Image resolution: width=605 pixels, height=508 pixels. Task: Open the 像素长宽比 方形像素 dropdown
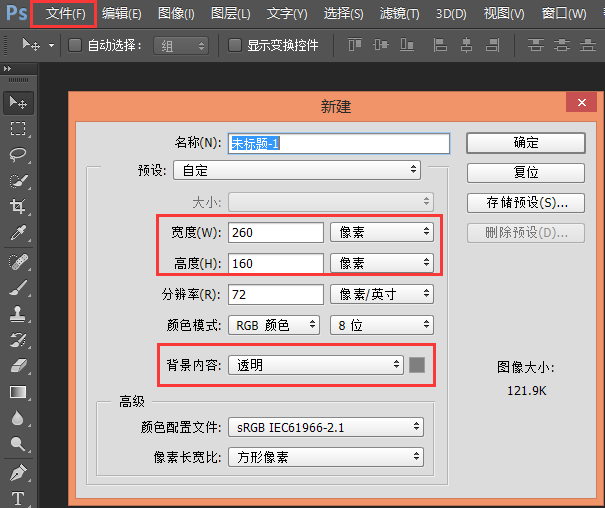click(x=326, y=457)
